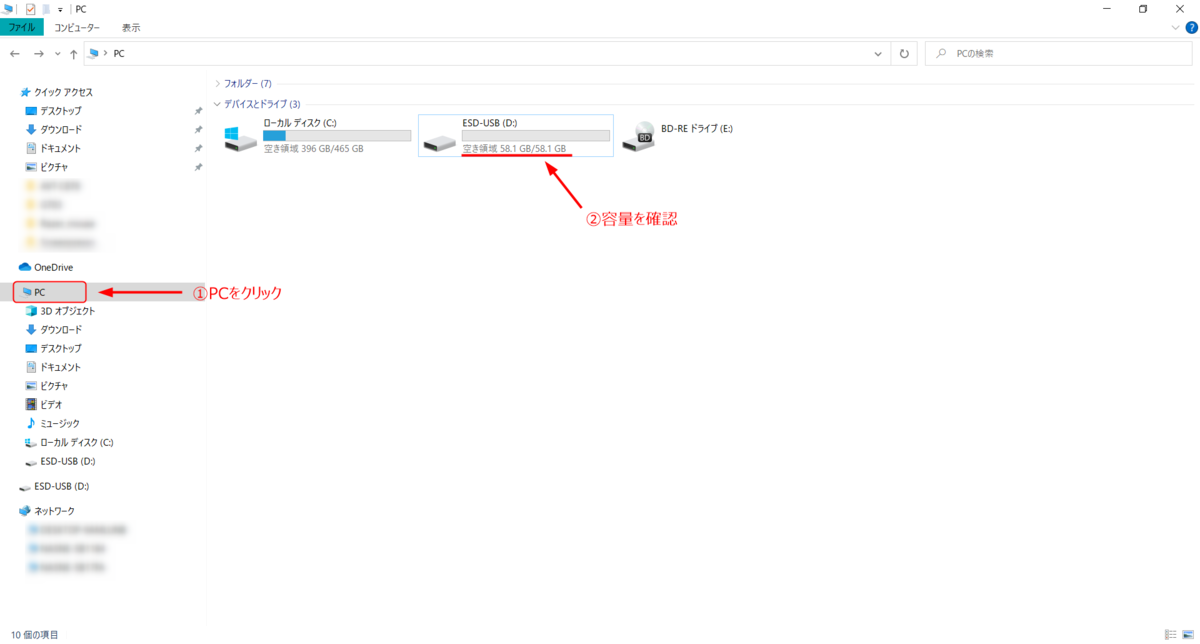The height and width of the screenshot is (644, 1200).
Task: Select ESD-USB (D:) nested under PC node
Action: [61, 461]
